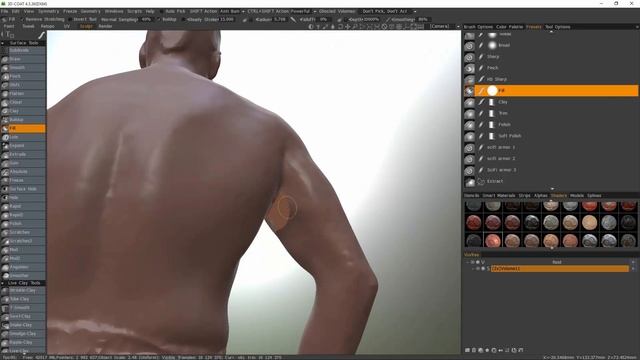640x360 pixels.
Task: Select the Volume1 layer in VoxTree
Action: click(x=560, y=269)
